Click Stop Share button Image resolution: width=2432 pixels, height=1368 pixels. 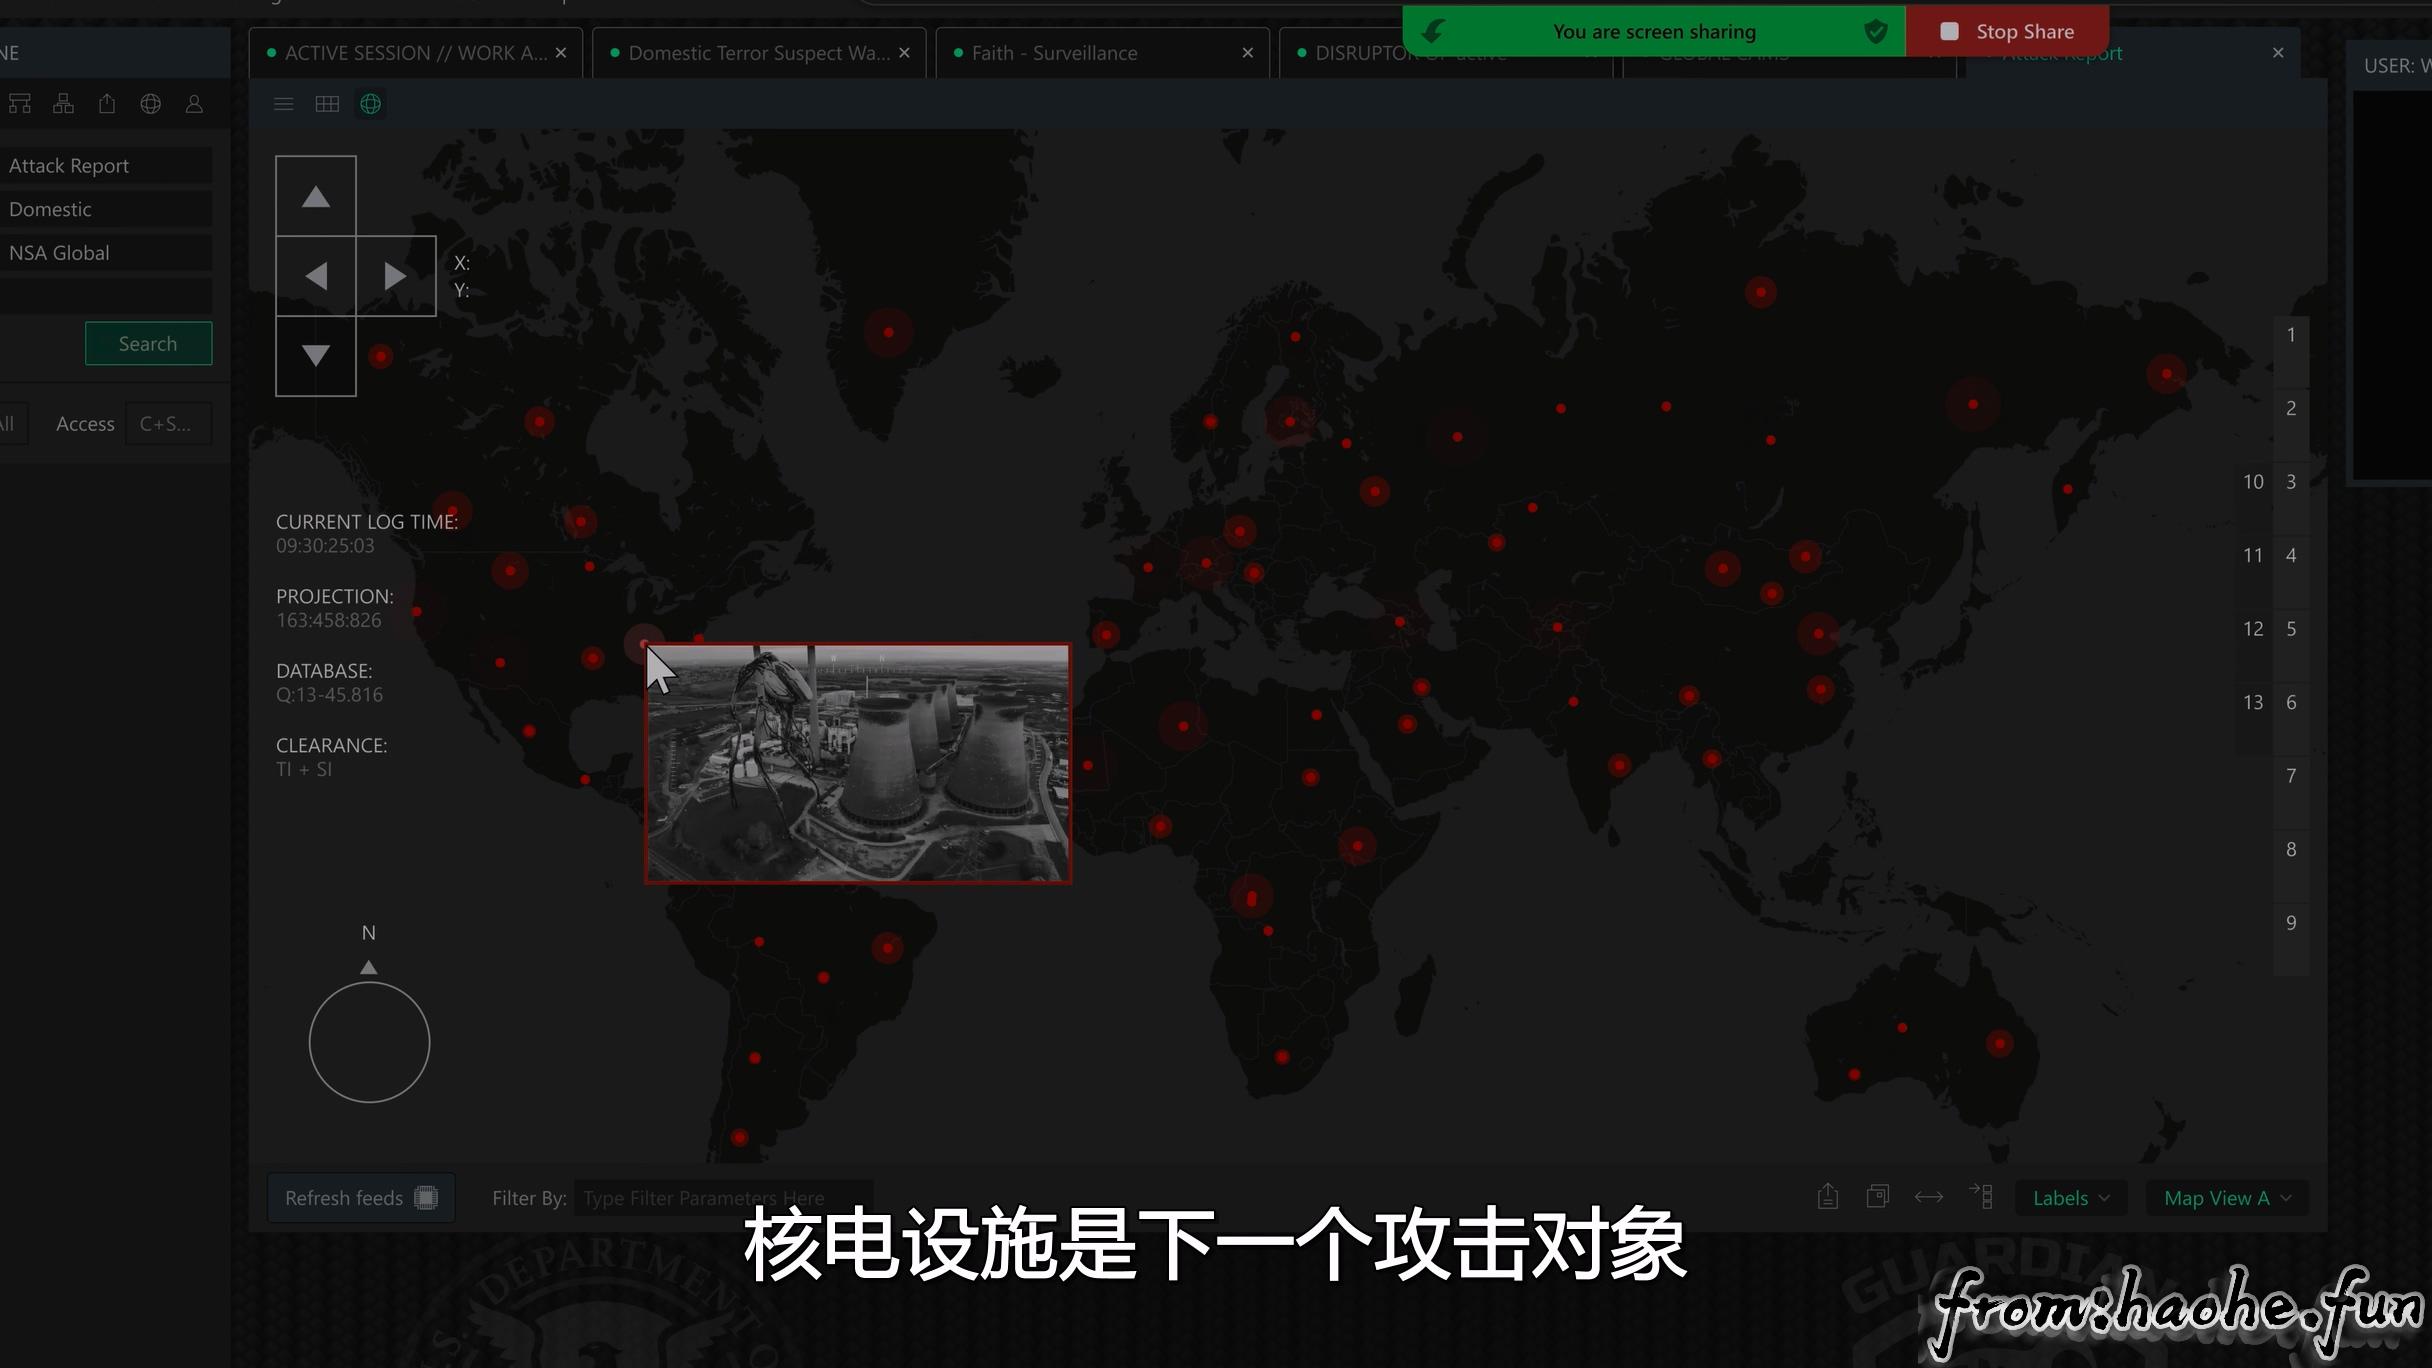(2008, 31)
